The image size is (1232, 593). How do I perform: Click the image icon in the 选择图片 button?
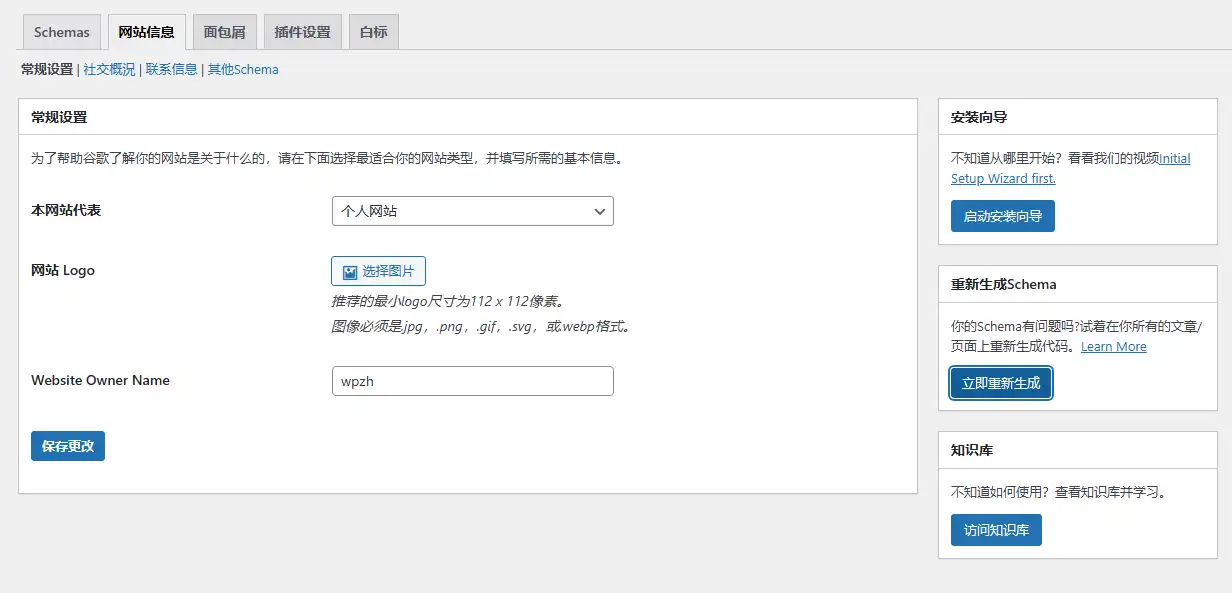click(x=348, y=271)
